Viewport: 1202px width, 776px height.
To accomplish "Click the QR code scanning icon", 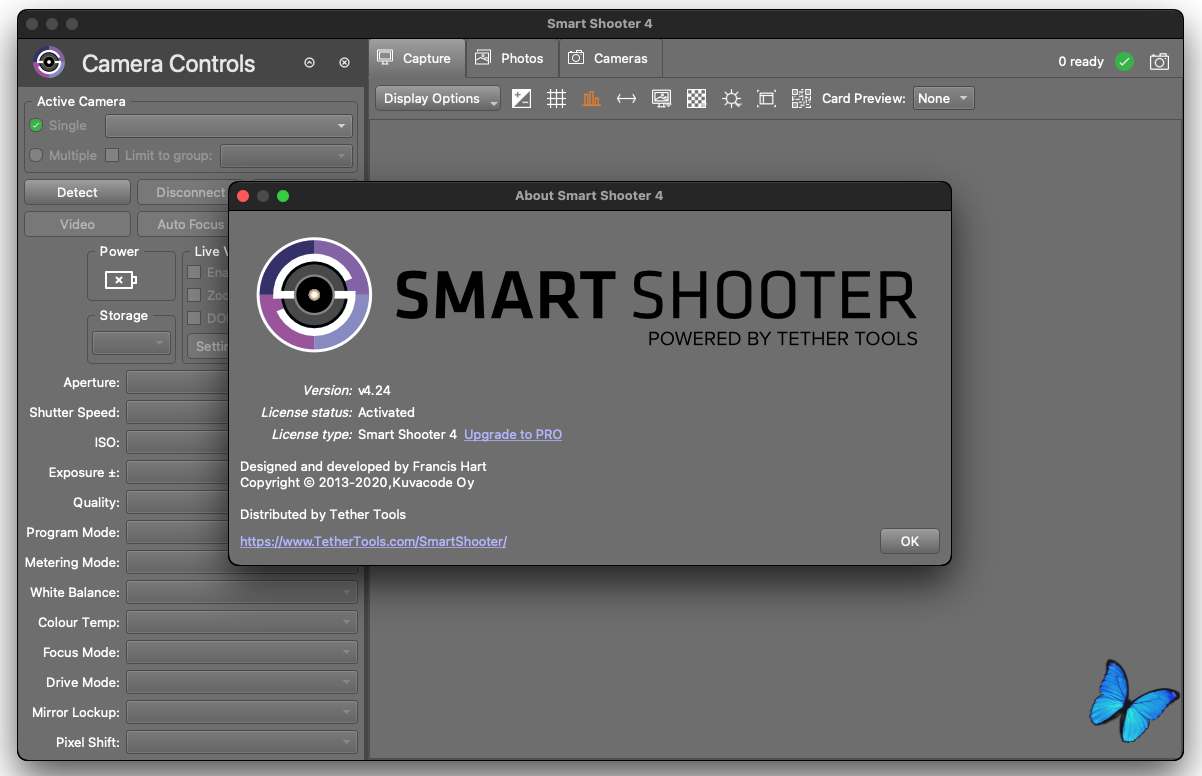I will (x=801, y=98).
